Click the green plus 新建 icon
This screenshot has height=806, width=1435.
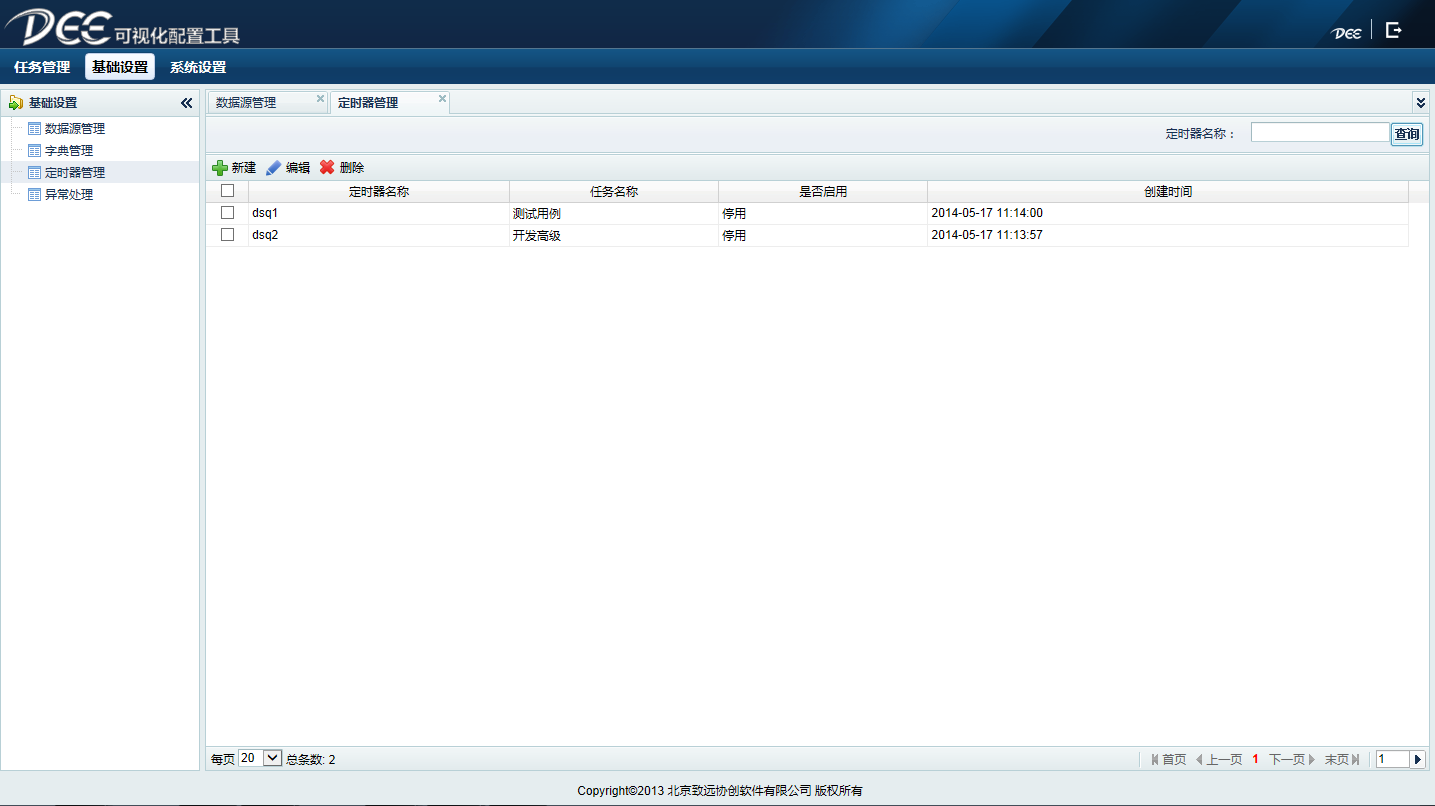tap(220, 168)
